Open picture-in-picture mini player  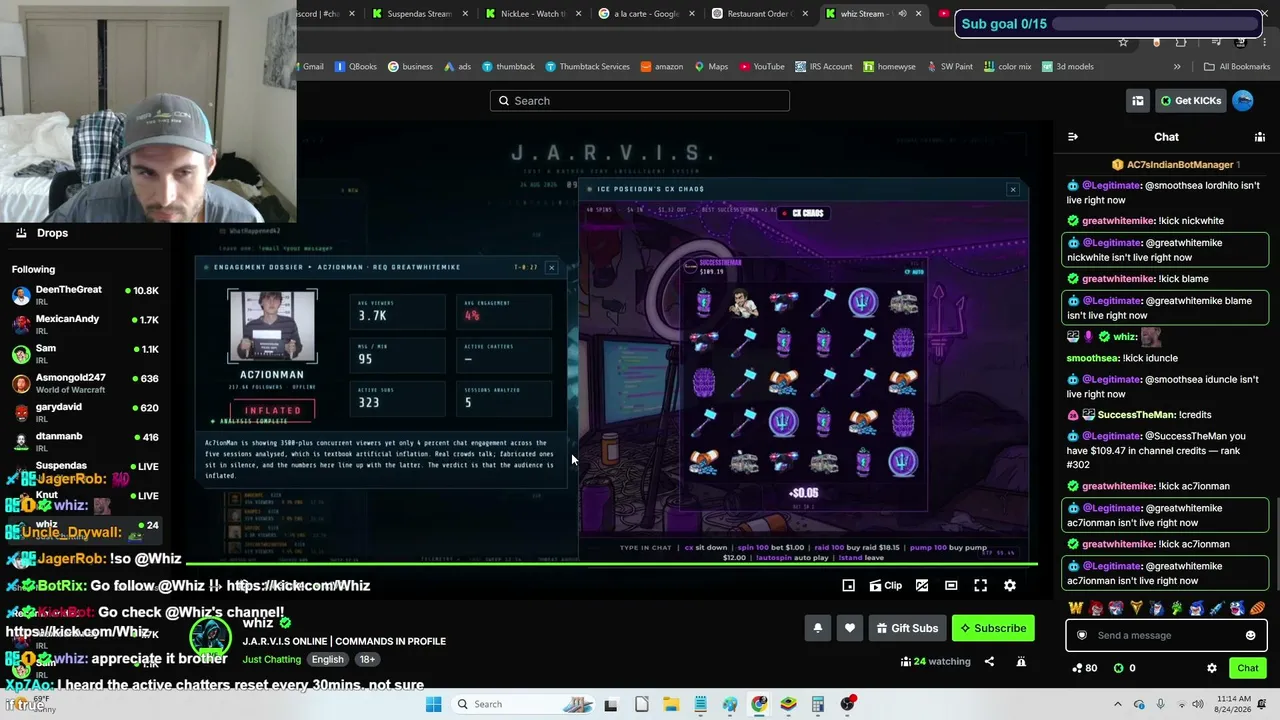848,586
